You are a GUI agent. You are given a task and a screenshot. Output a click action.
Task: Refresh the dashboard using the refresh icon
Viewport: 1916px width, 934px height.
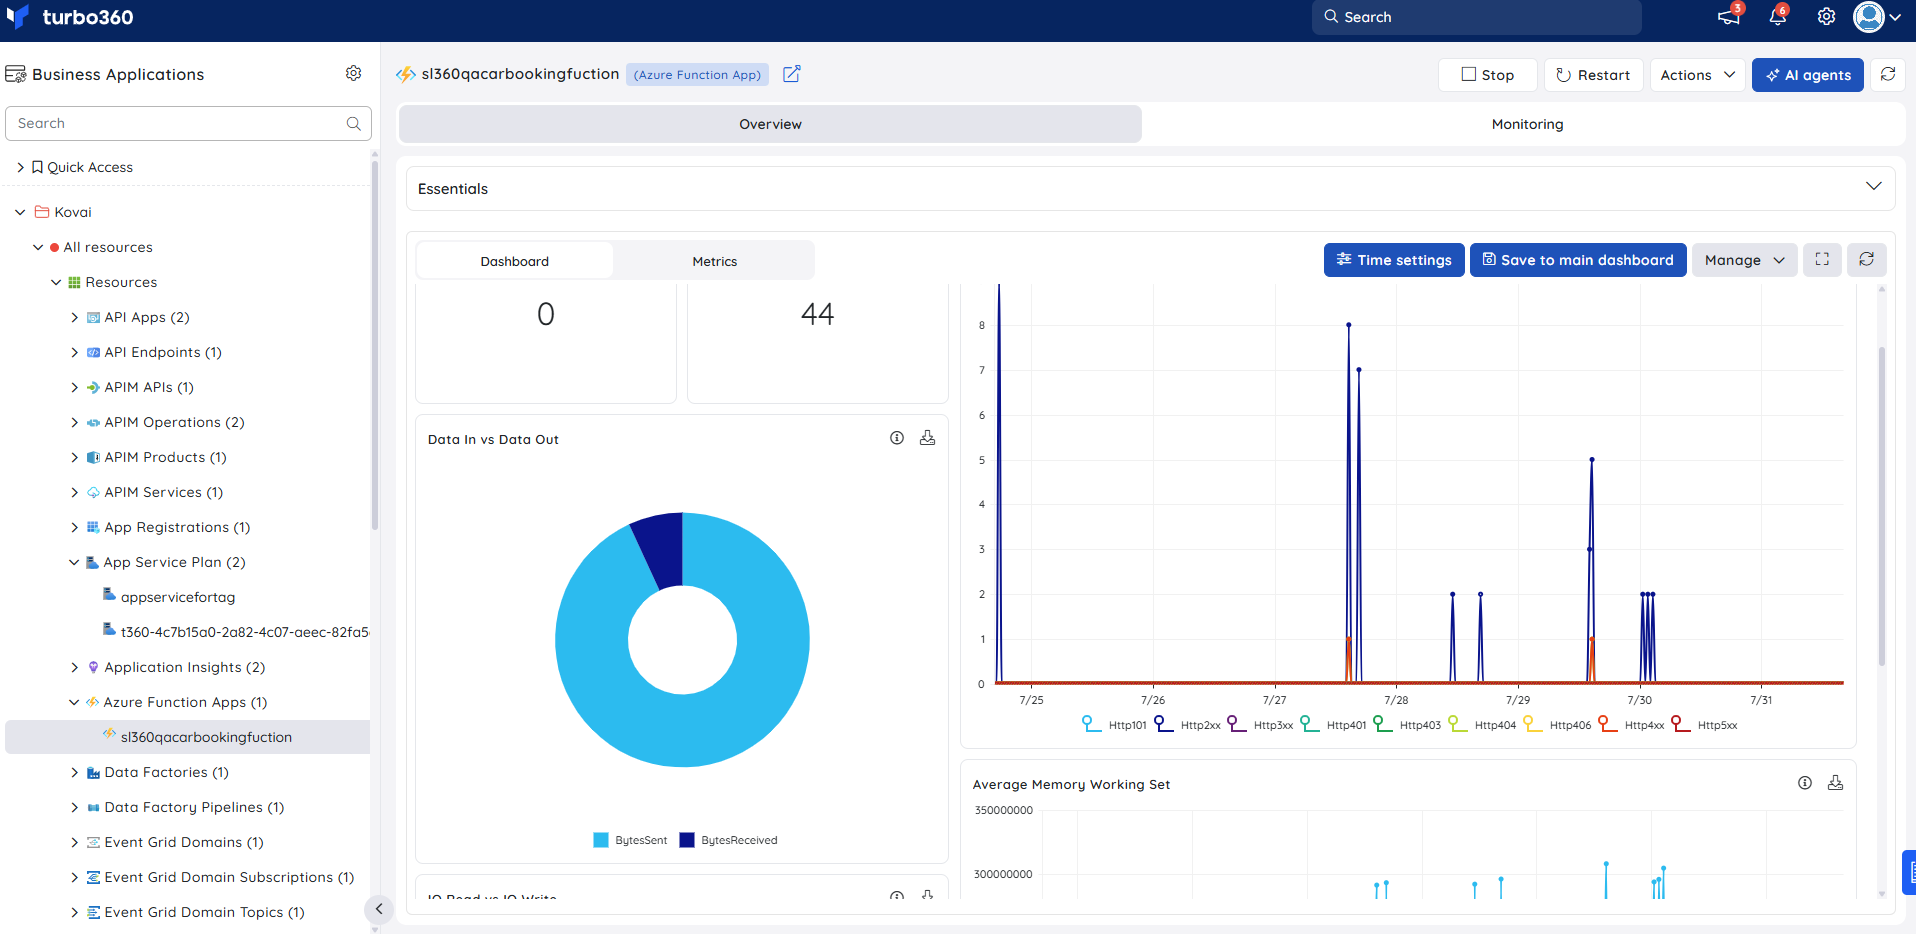[1866, 260]
